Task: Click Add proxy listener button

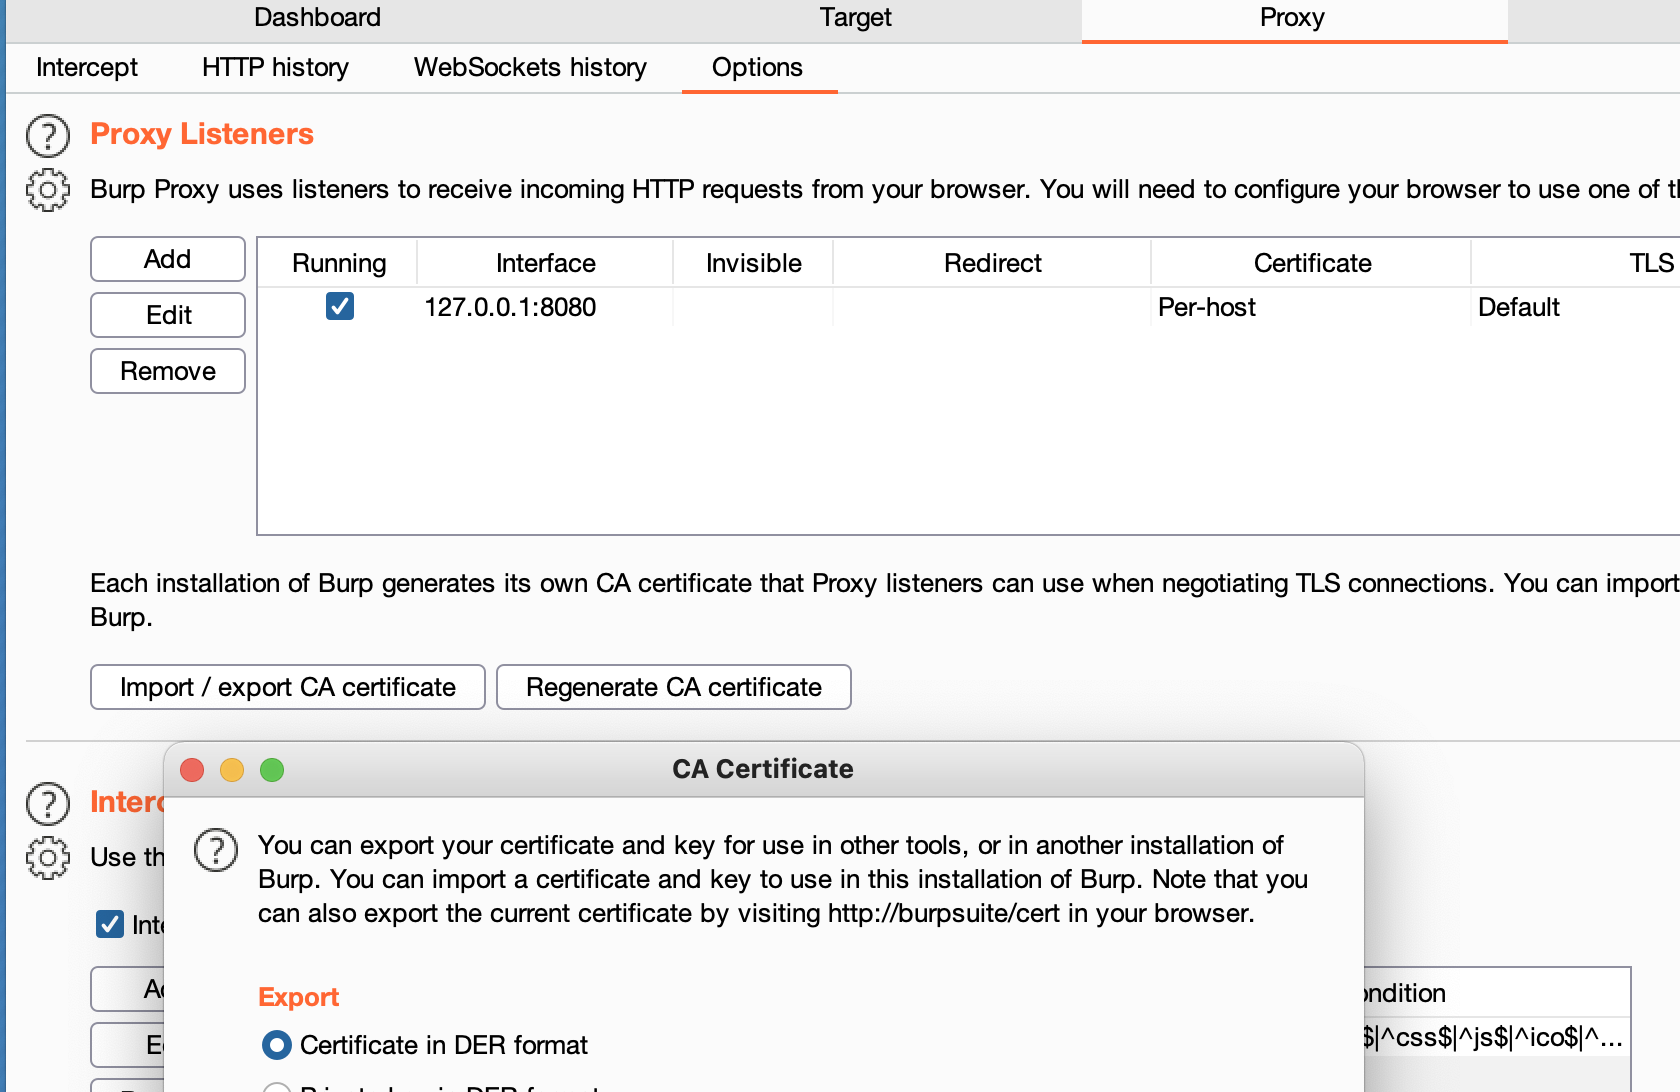Action: coord(168,259)
